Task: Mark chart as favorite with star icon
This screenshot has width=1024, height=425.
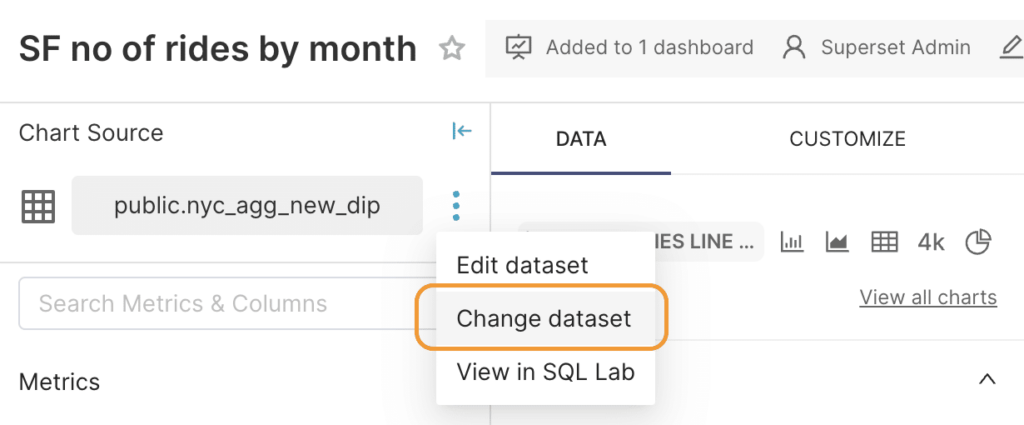Action: click(451, 49)
